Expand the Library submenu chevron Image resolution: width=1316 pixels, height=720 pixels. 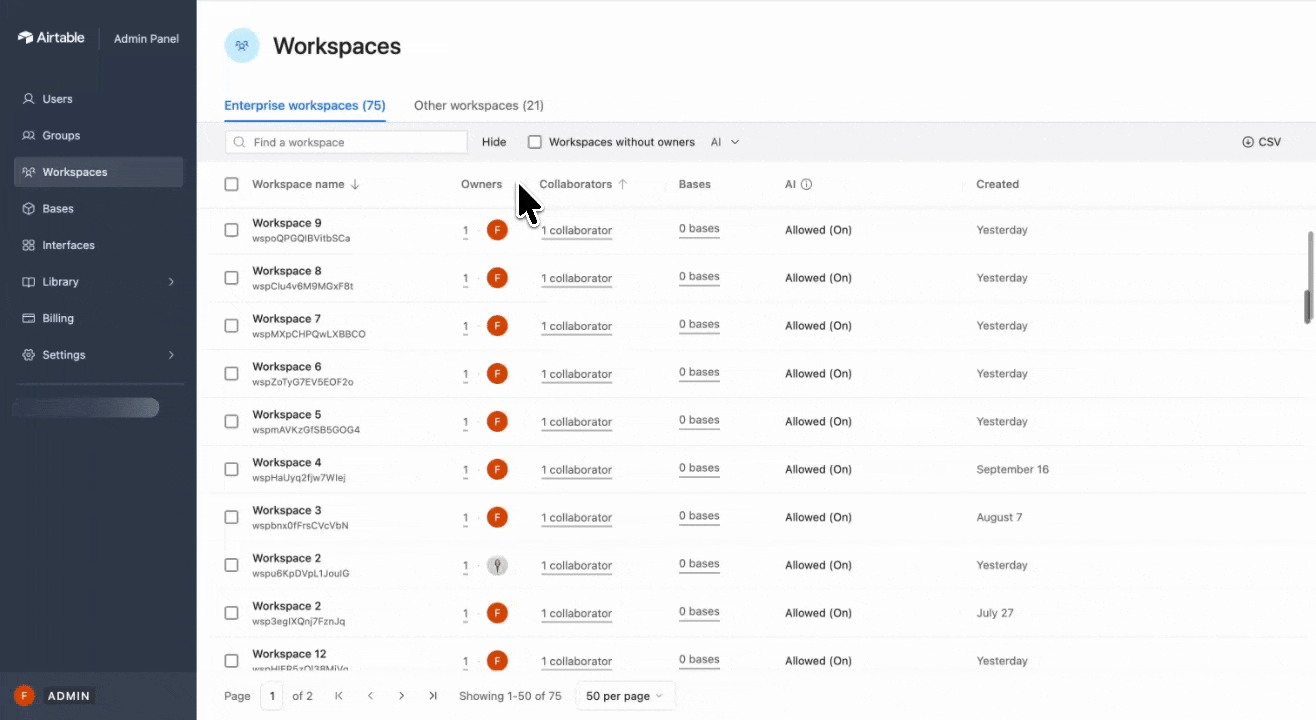[x=171, y=282]
